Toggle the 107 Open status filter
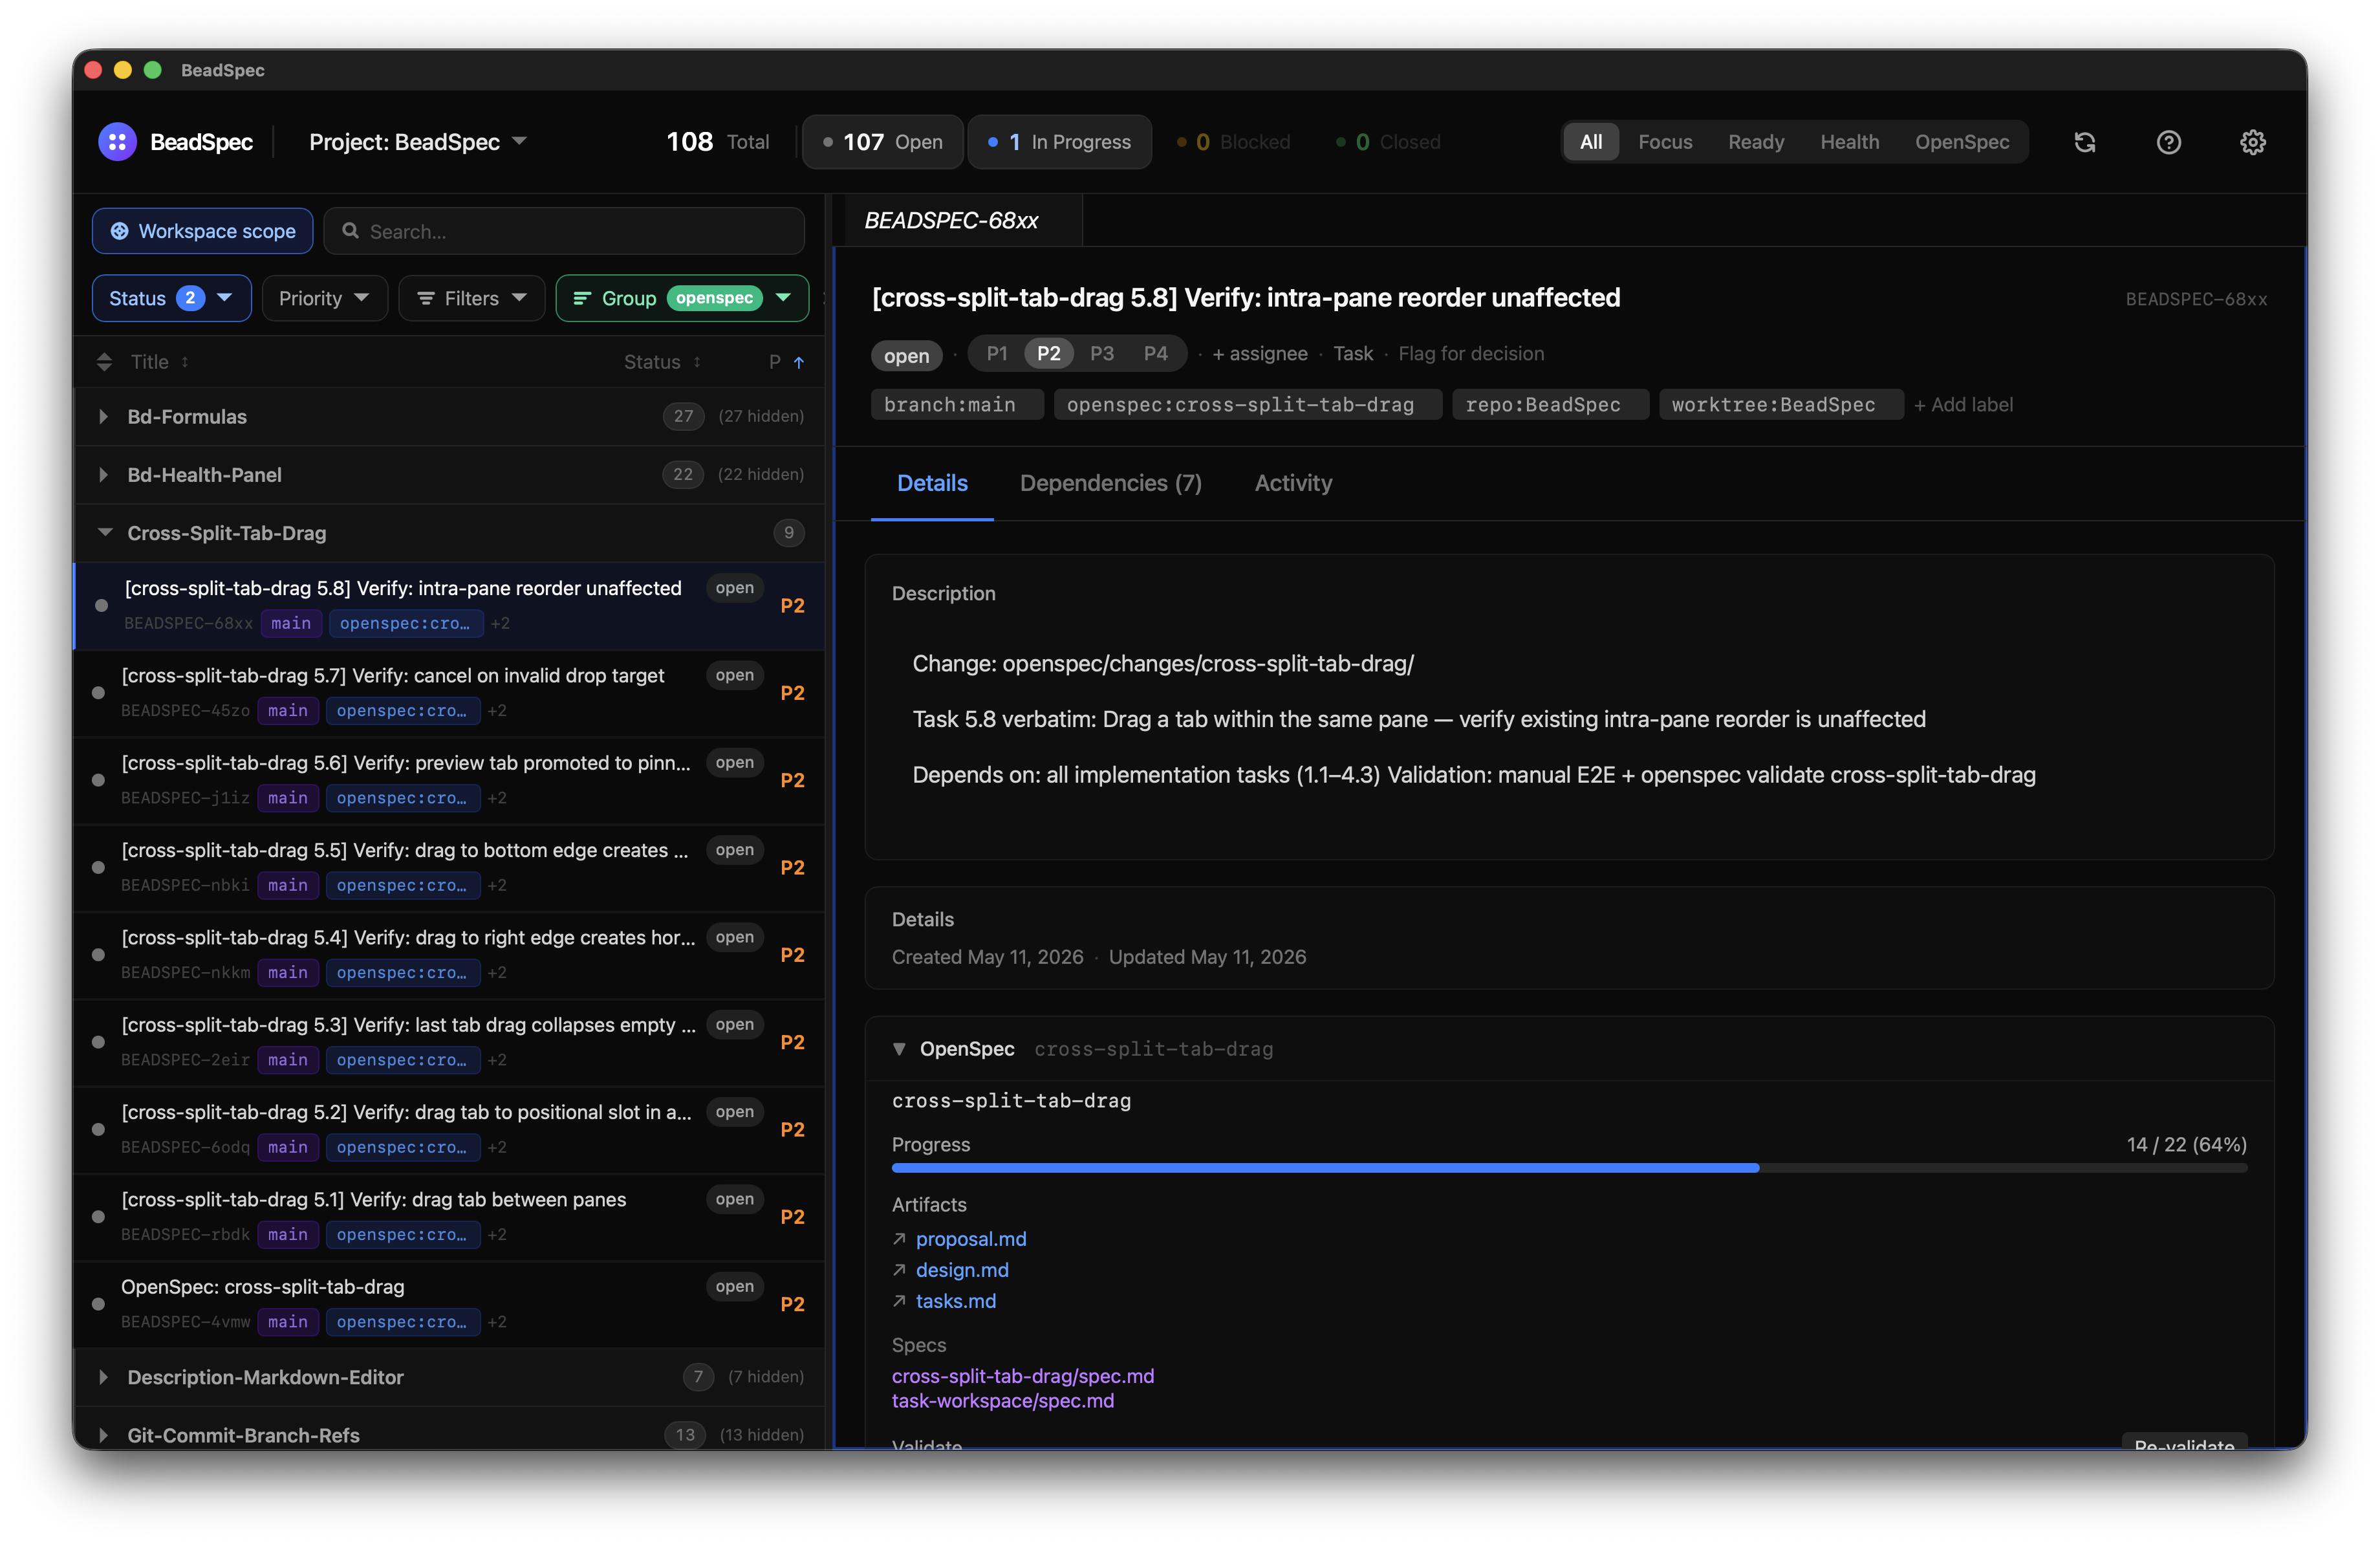The image size is (2380, 1546). (x=883, y=142)
